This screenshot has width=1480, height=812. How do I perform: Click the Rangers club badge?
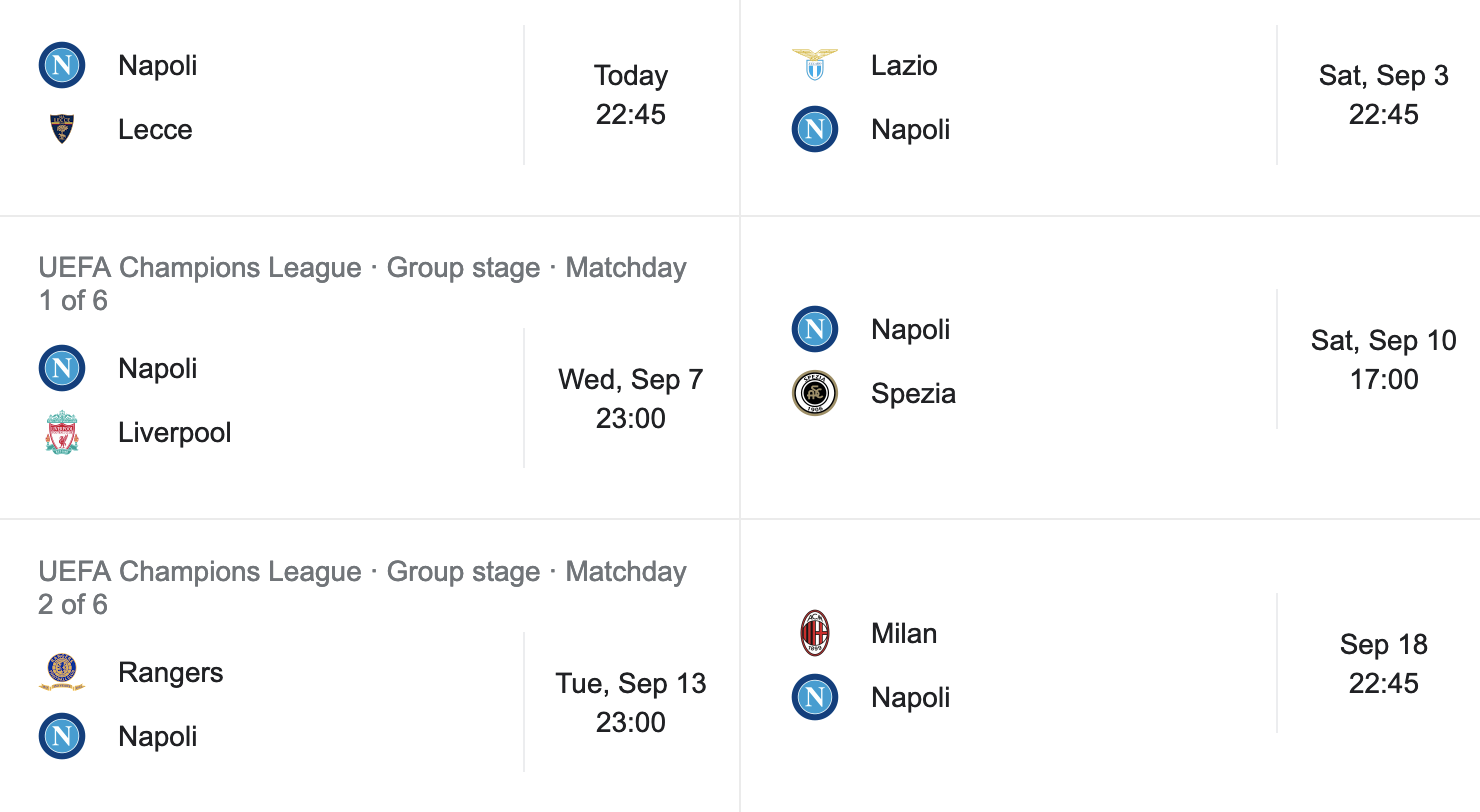(62, 672)
